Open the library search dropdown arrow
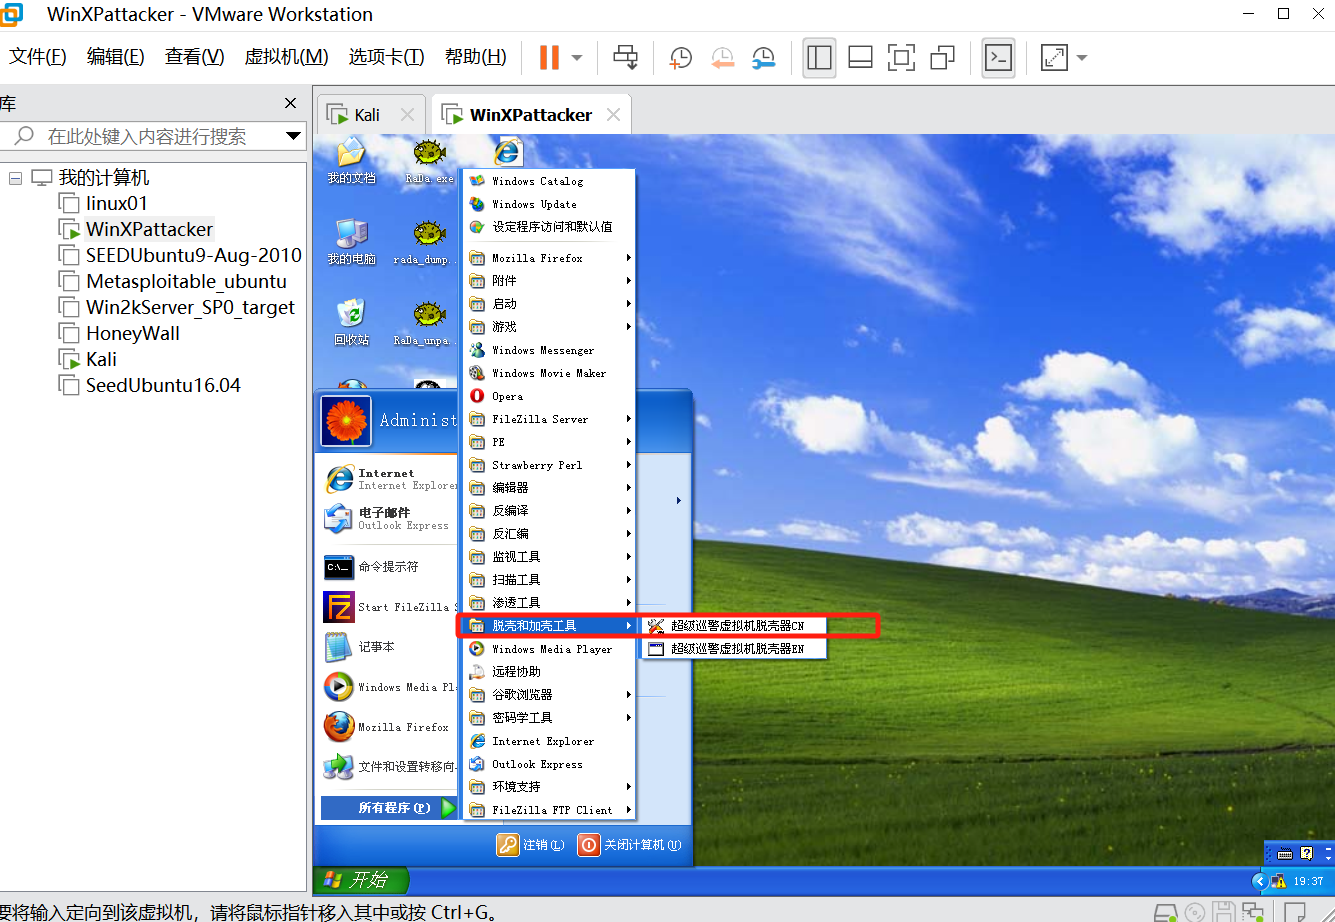Viewport: 1335px width, 922px height. point(294,136)
